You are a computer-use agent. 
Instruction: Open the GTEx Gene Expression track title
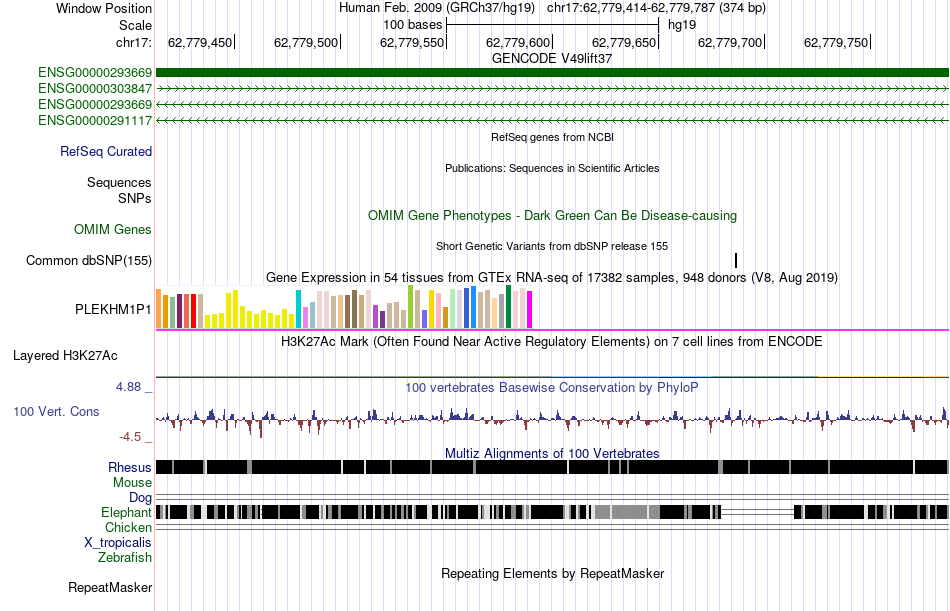(552, 278)
